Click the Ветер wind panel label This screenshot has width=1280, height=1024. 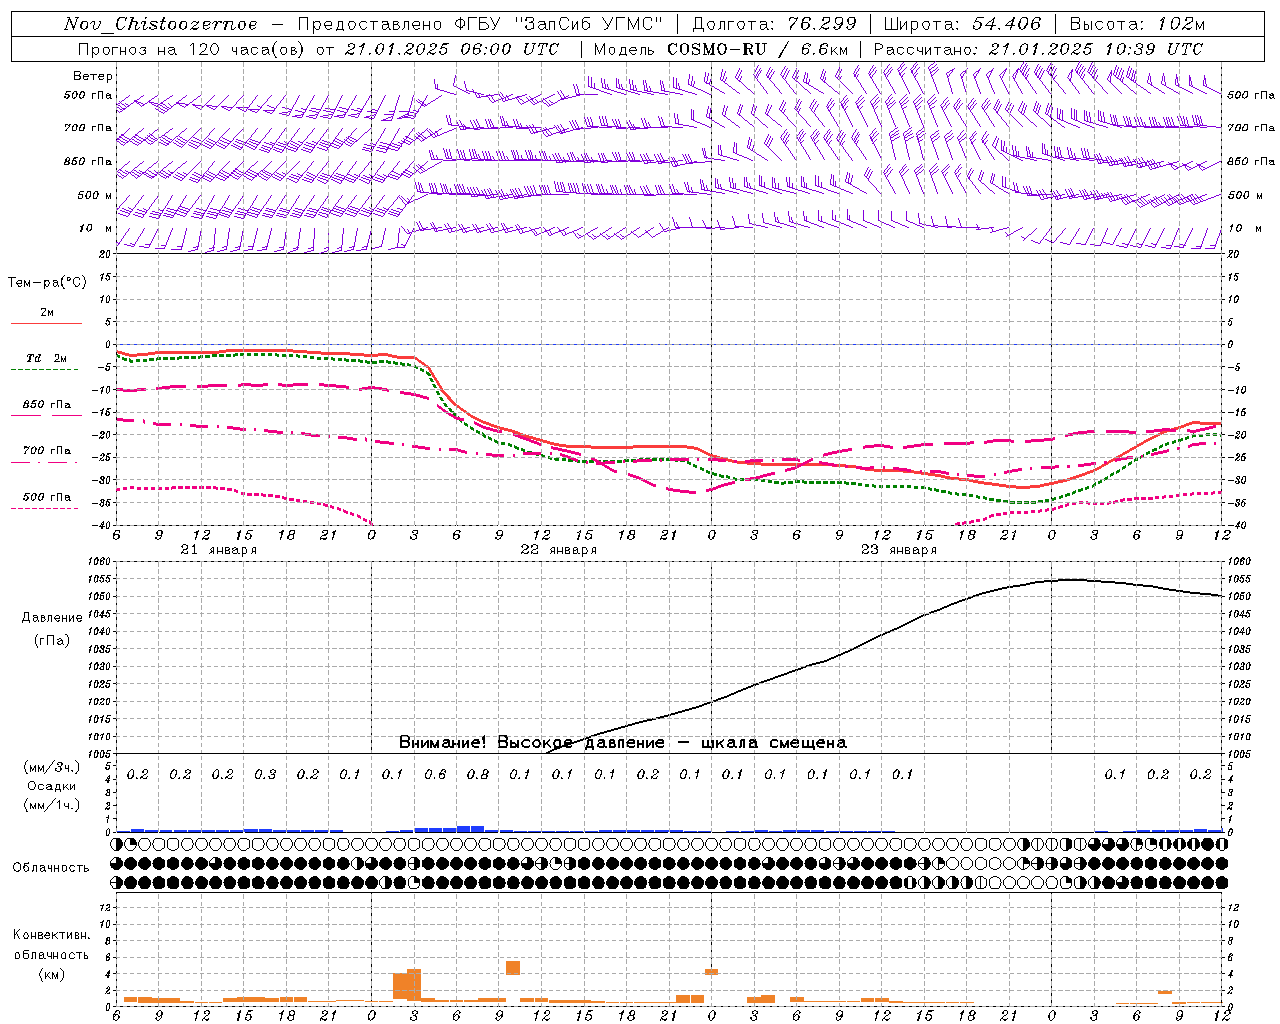pos(93,76)
